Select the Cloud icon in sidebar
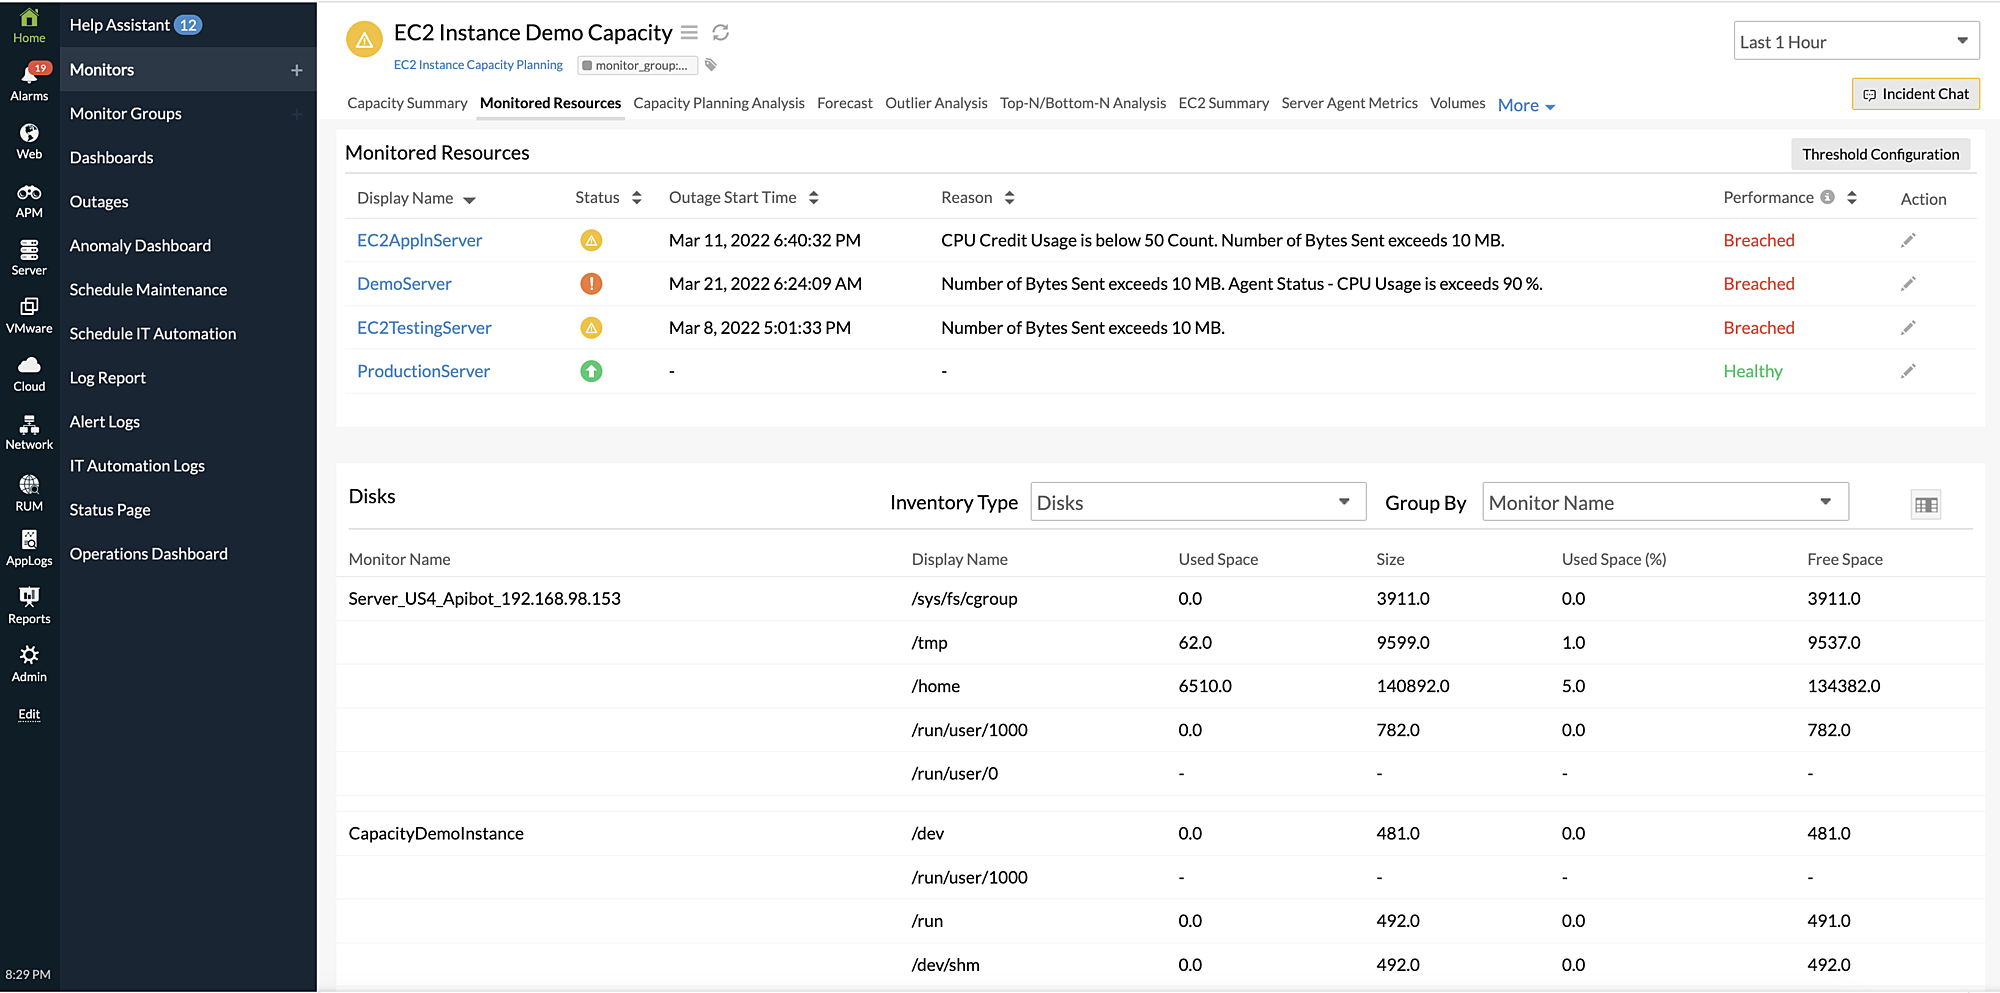The width and height of the screenshot is (2000, 993). pos(29,370)
